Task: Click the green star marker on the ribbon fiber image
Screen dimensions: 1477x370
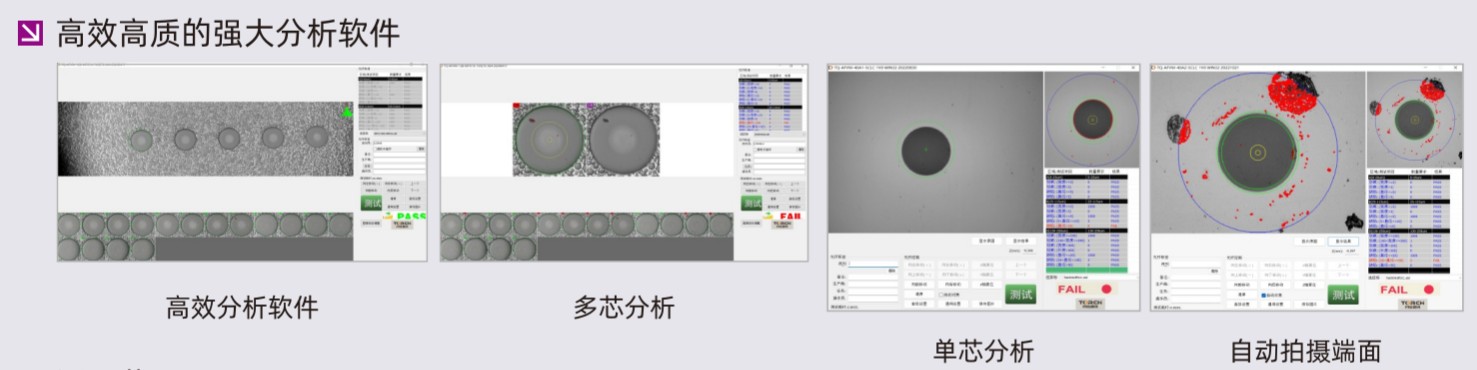Action: click(x=347, y=113)
